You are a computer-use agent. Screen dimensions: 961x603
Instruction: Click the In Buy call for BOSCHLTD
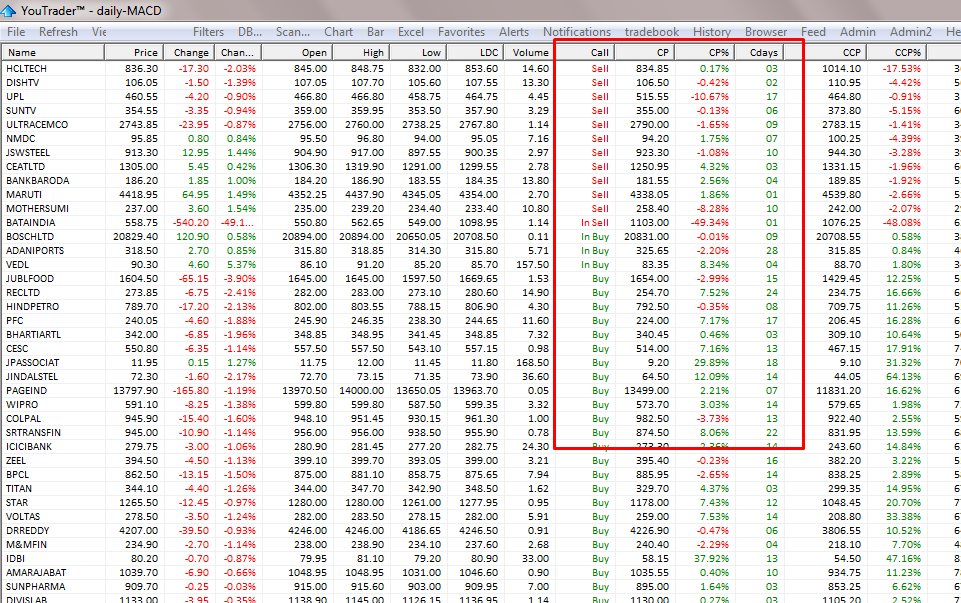tap(594, 237)
